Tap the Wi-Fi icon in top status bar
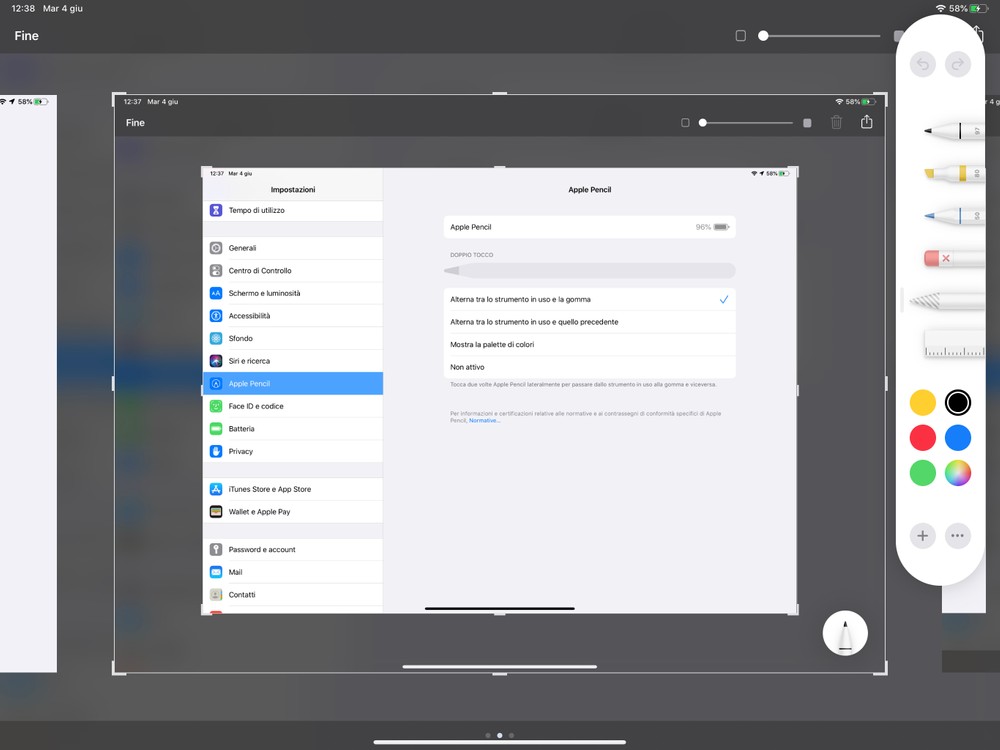 click(941, 8)
